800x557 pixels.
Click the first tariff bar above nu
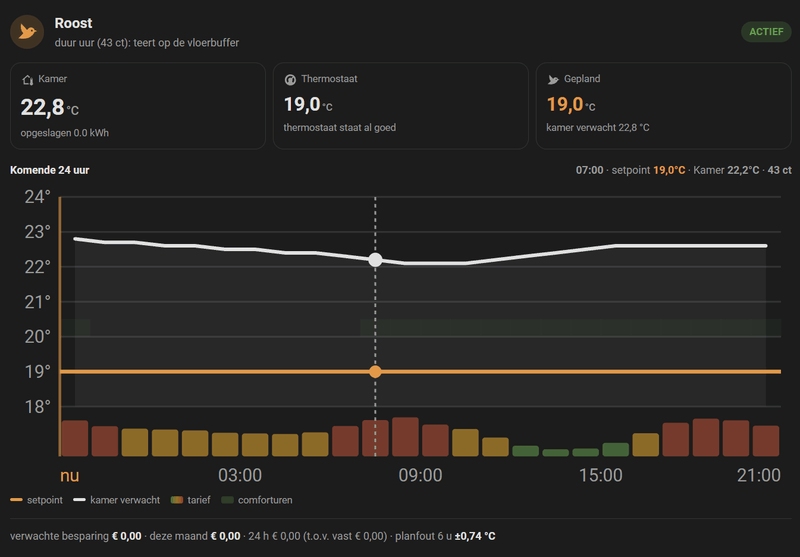pyautogui.click(x=75, y=438)
